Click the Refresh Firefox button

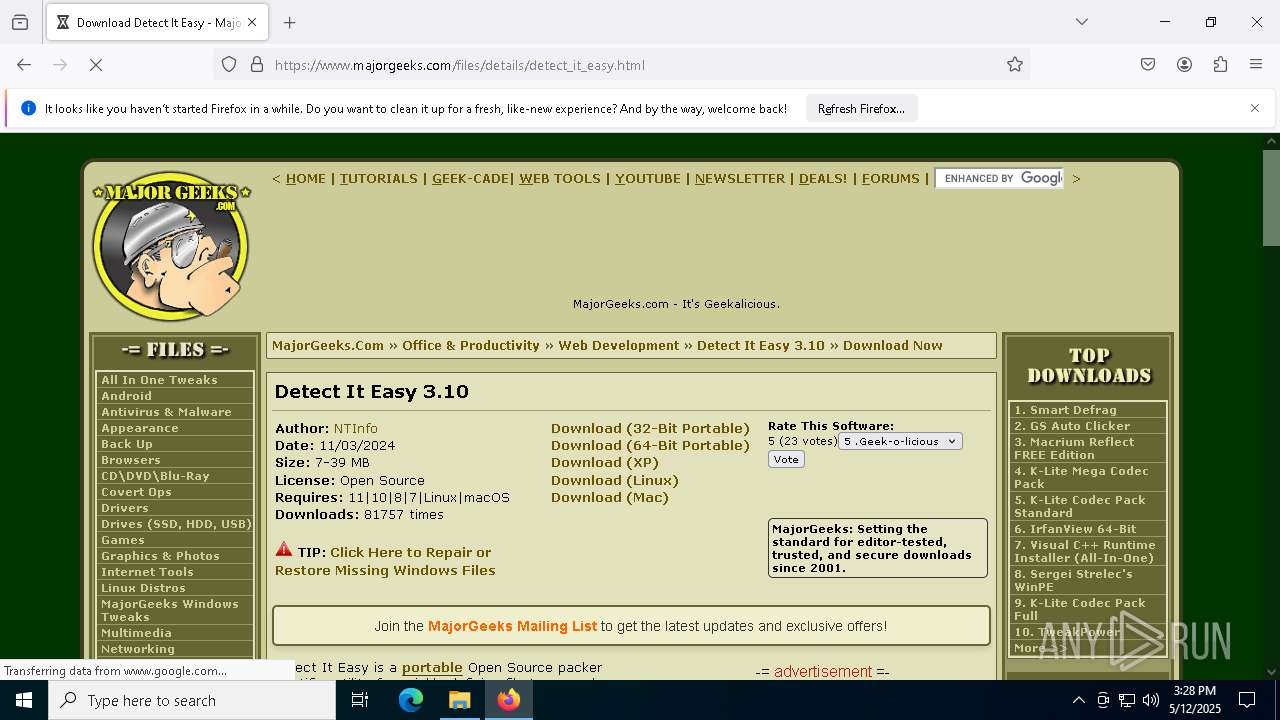tap(861, 108)
